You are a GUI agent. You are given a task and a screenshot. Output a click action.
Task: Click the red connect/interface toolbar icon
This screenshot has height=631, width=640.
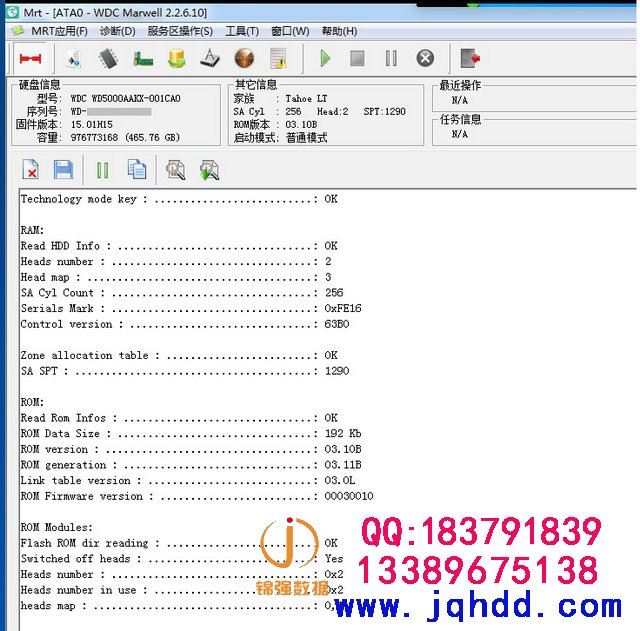point(30,59)
